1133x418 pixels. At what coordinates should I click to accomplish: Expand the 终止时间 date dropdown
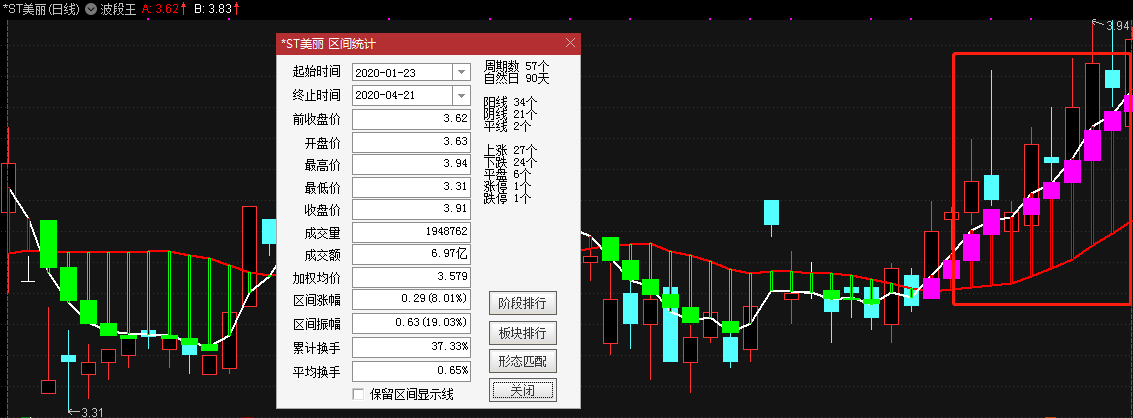tap(461, 95)
